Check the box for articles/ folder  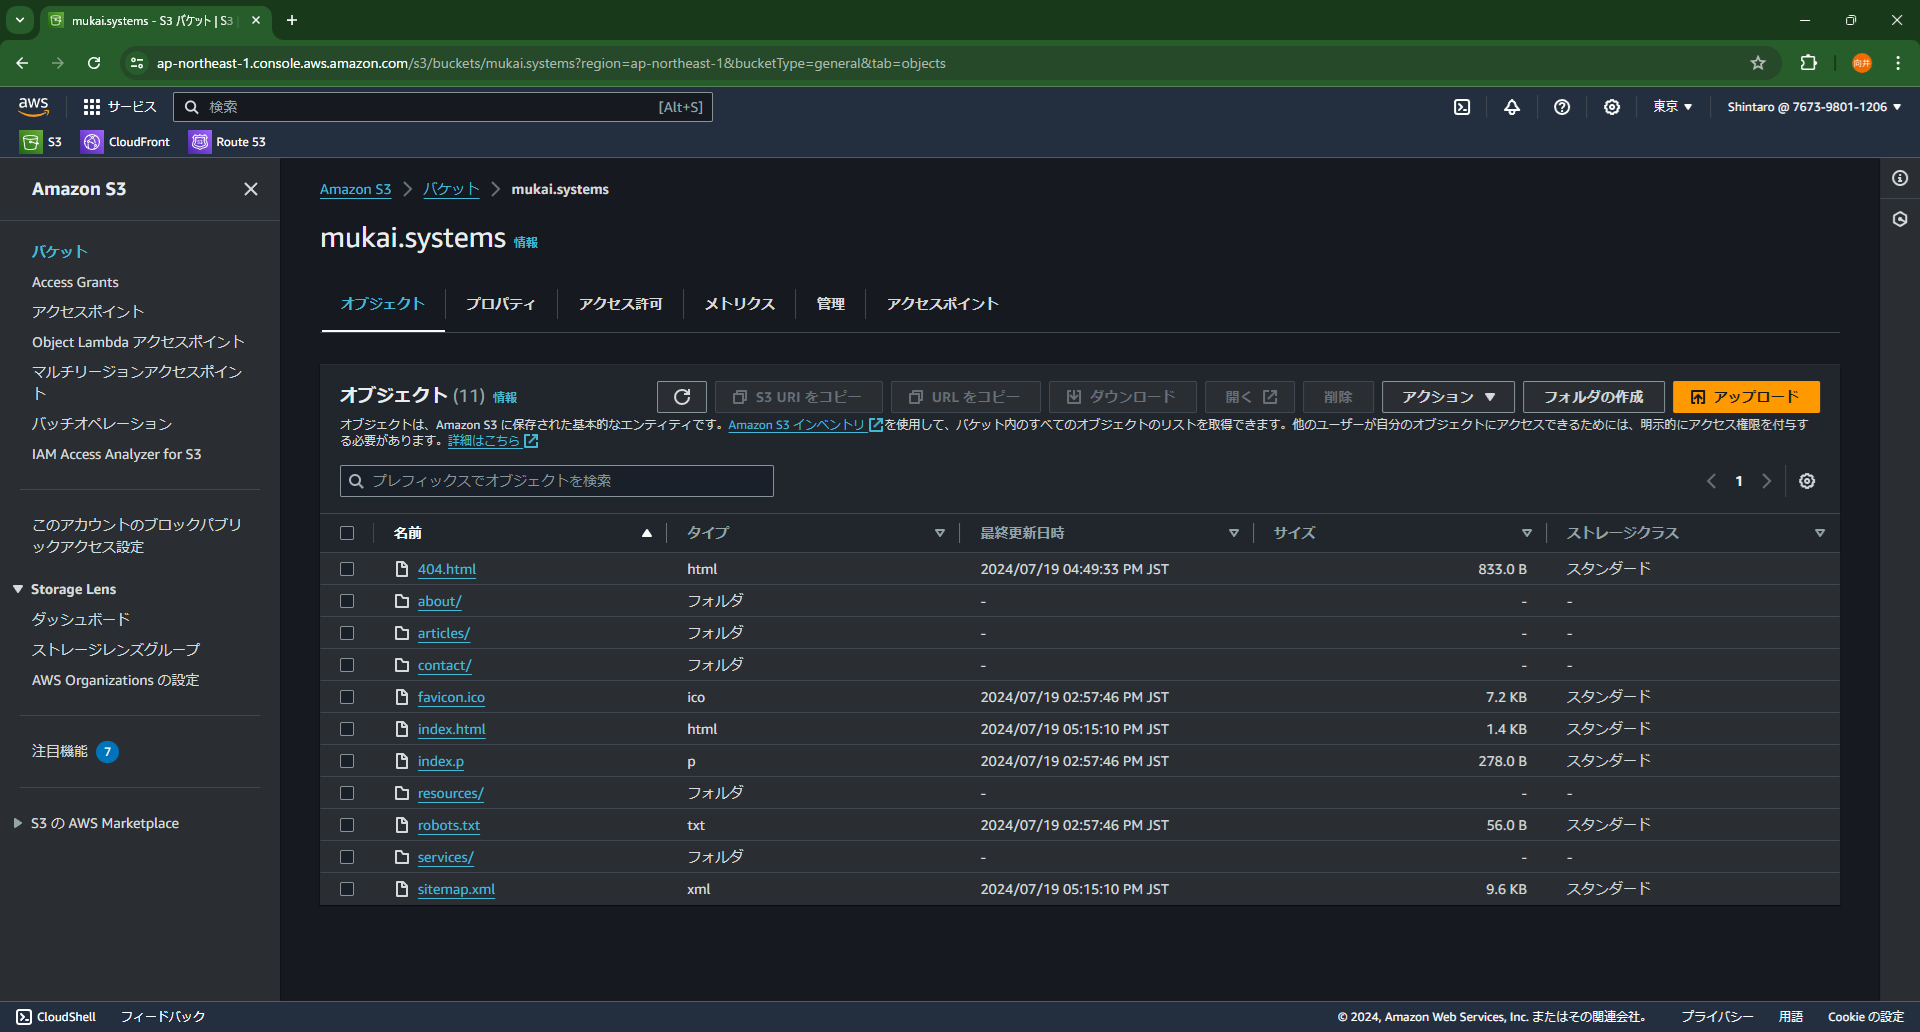(347, 633)
